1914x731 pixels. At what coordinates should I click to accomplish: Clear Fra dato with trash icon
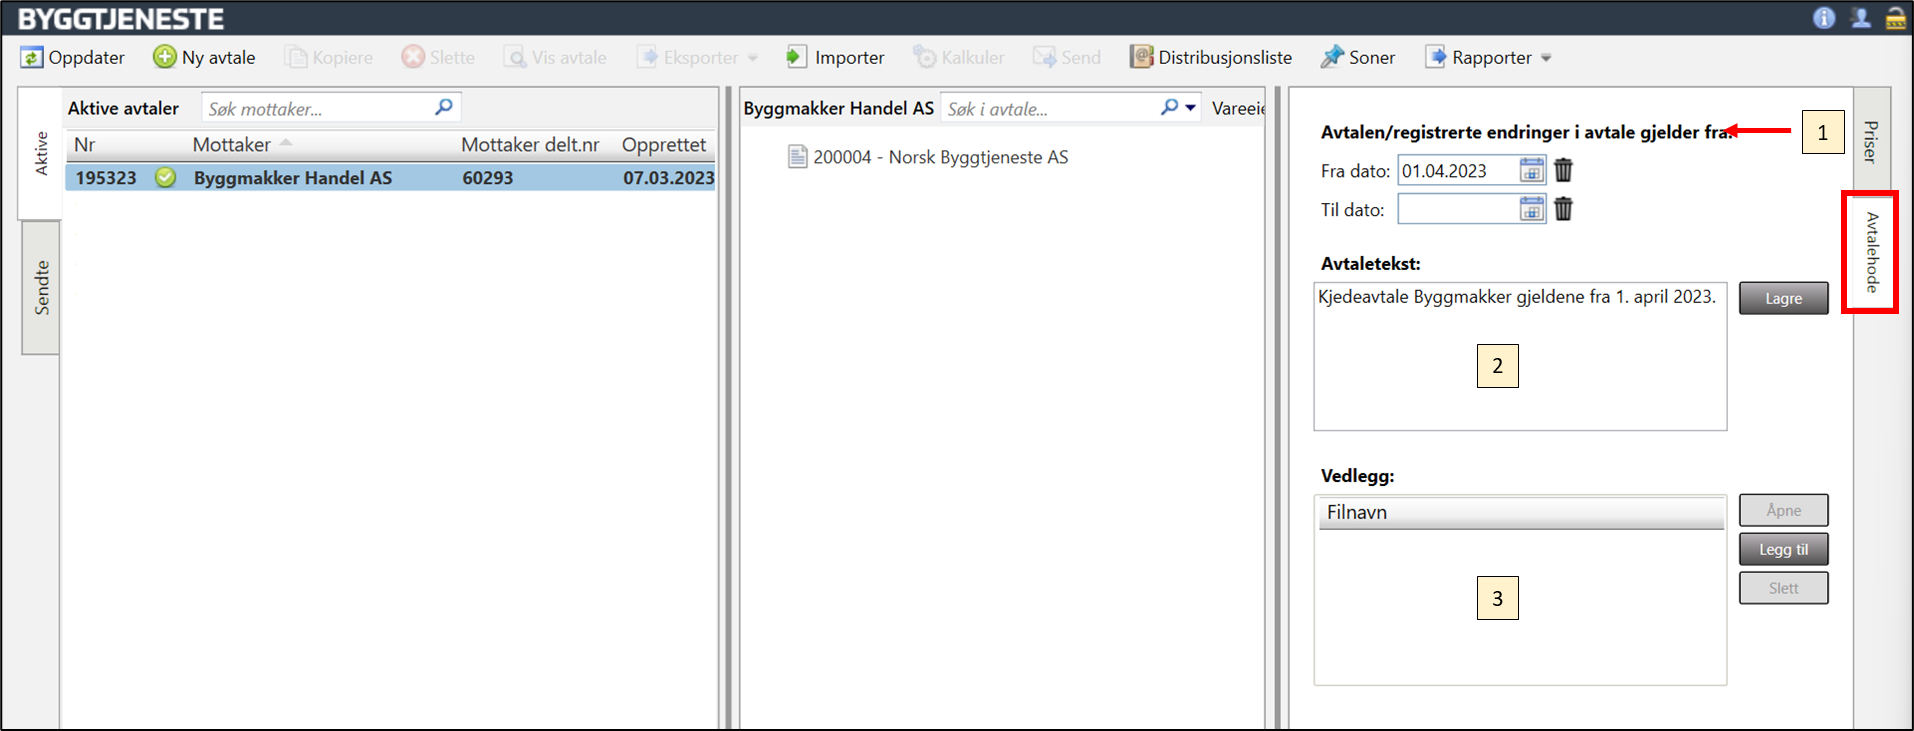pyautogui.click(x=1563, y=171)
